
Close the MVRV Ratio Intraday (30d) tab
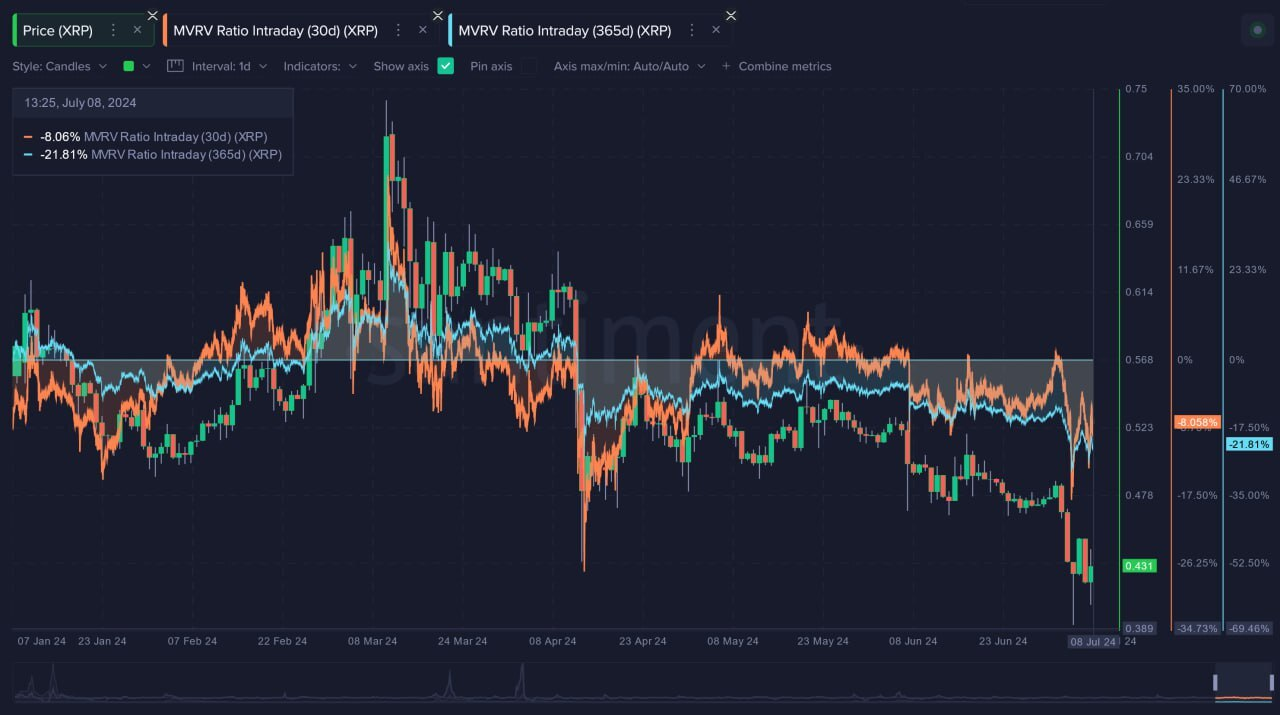422,30
